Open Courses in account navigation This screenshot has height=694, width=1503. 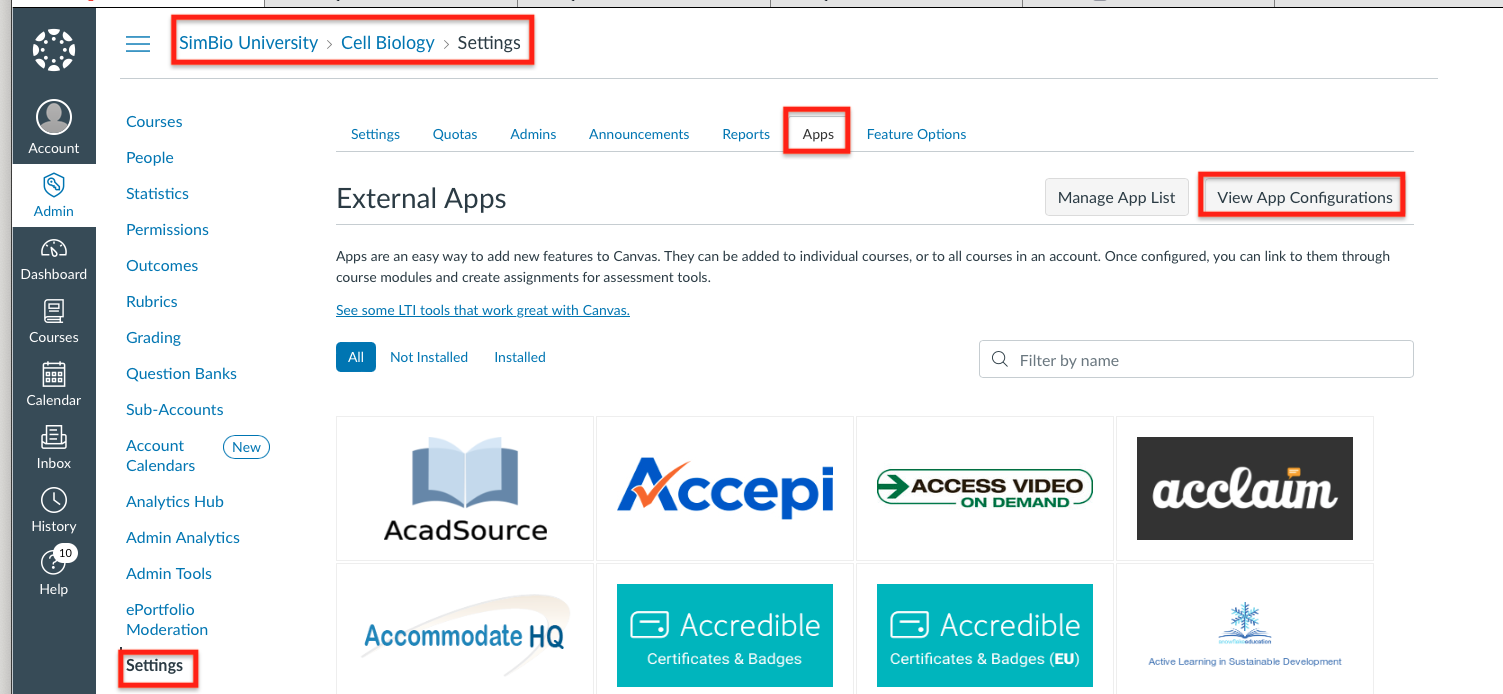(154, 122)
